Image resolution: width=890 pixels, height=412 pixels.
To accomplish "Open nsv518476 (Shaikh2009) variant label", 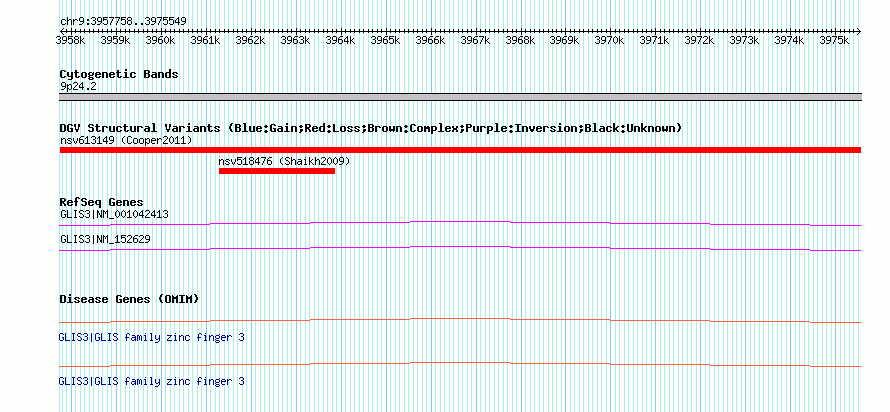I will pyautogui.click(x=284, y=162).
